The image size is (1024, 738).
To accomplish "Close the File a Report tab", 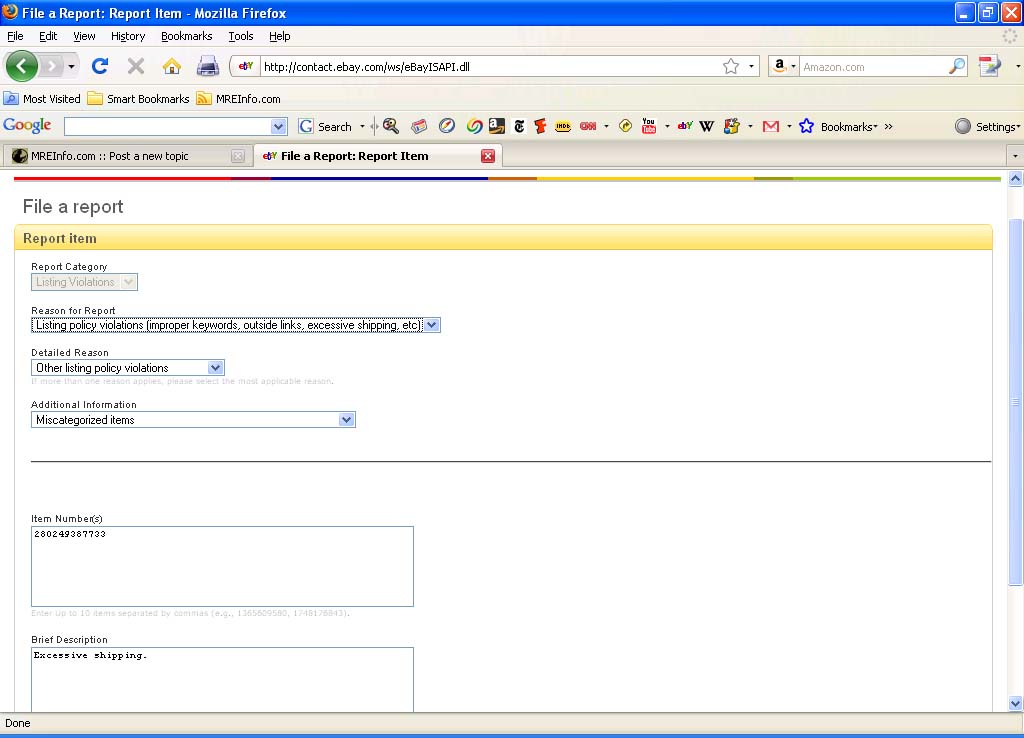I will click(x=488, y=156).
